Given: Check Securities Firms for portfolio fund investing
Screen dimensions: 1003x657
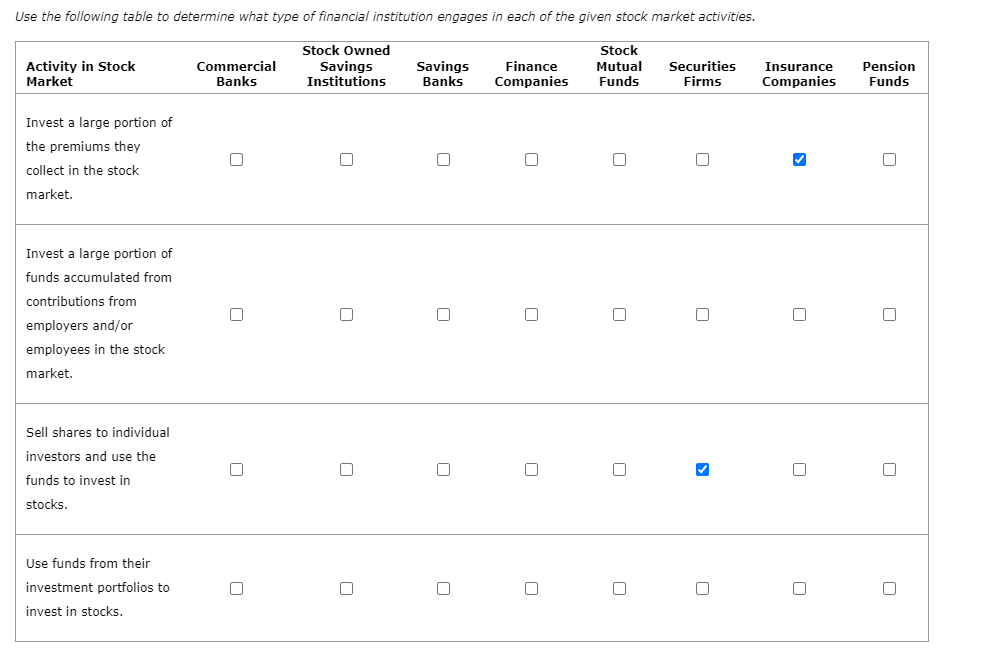Looking at the screenshot, I should click(x=702, y=588).
